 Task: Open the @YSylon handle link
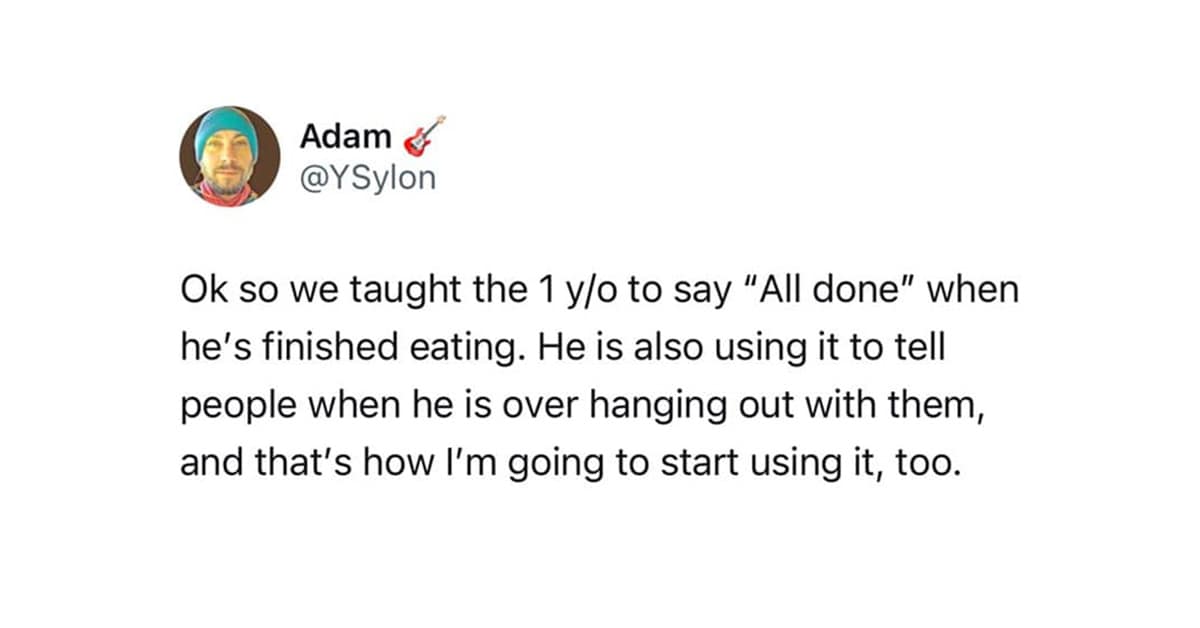[x=368, y=179]
